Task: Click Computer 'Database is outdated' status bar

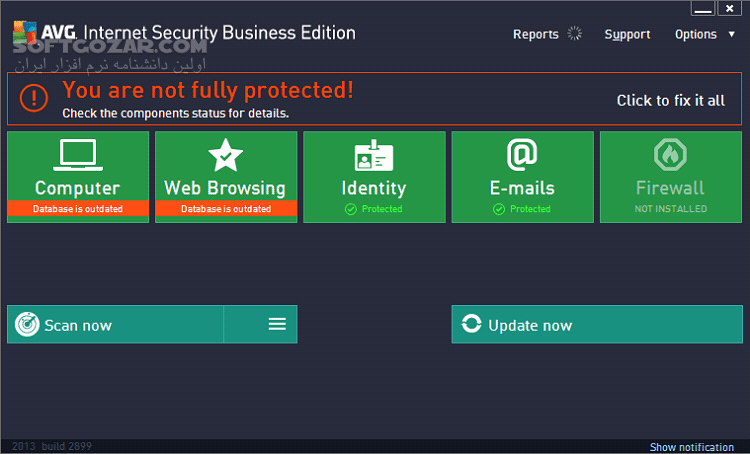Action: (78, 209)
